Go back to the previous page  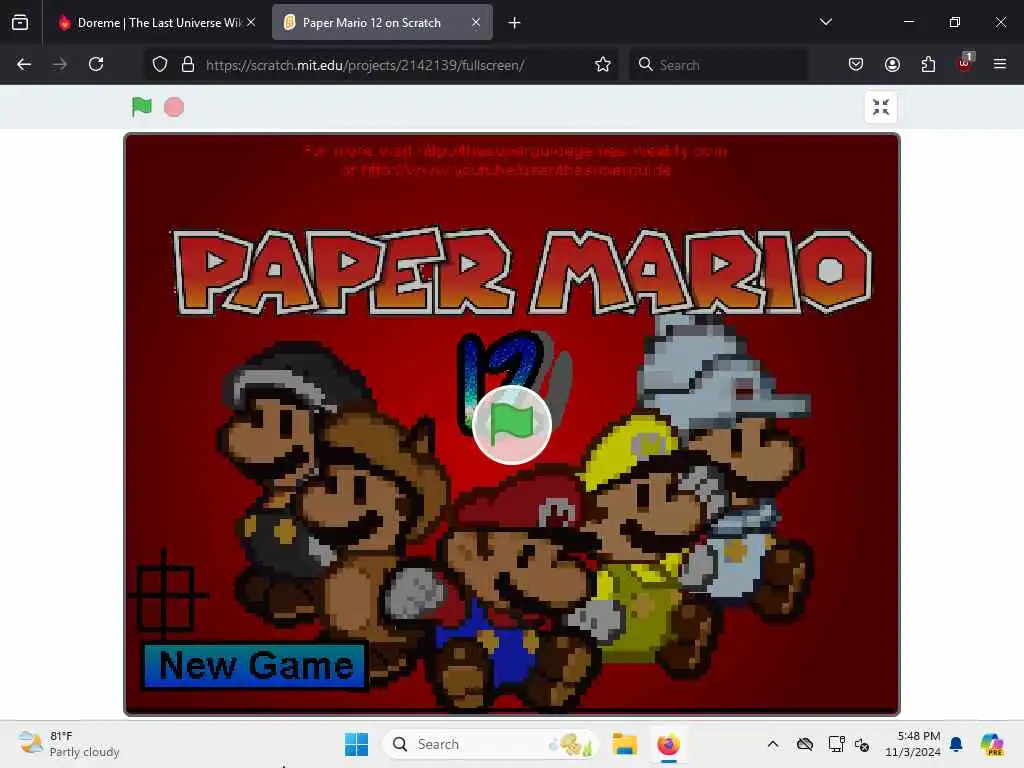pyautogui.click(x=24, y=64)
